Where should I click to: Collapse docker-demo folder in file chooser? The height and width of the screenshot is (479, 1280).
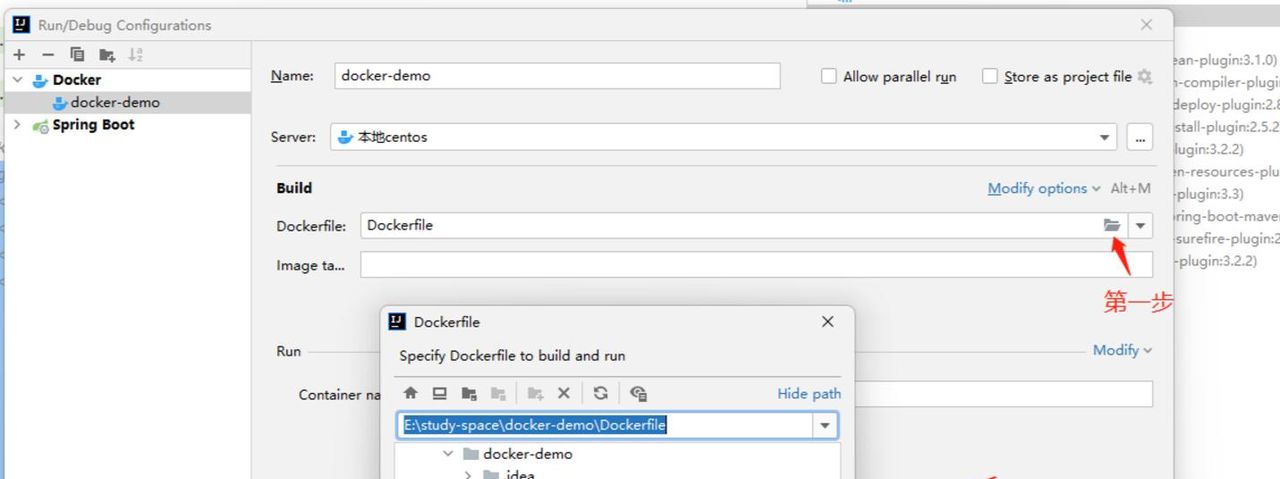[x=448, y=454]
